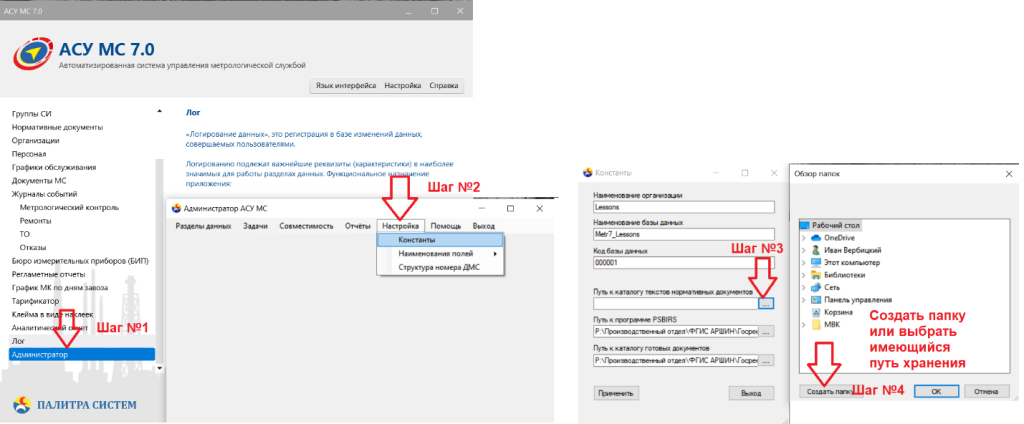Expand Сеть node
Viewport: 1024px width, 424px height.
[x=803, y=287]
